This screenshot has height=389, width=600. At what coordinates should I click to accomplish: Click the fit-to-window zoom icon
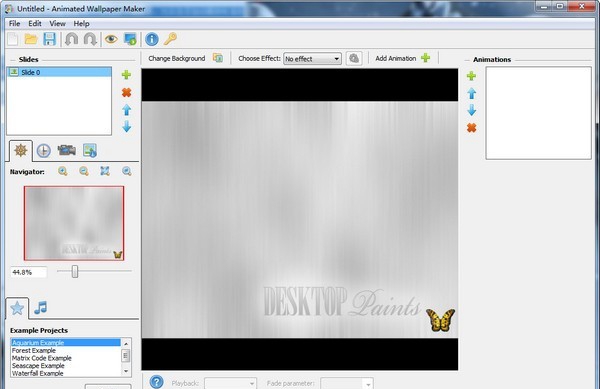click(x=105, y=171)
